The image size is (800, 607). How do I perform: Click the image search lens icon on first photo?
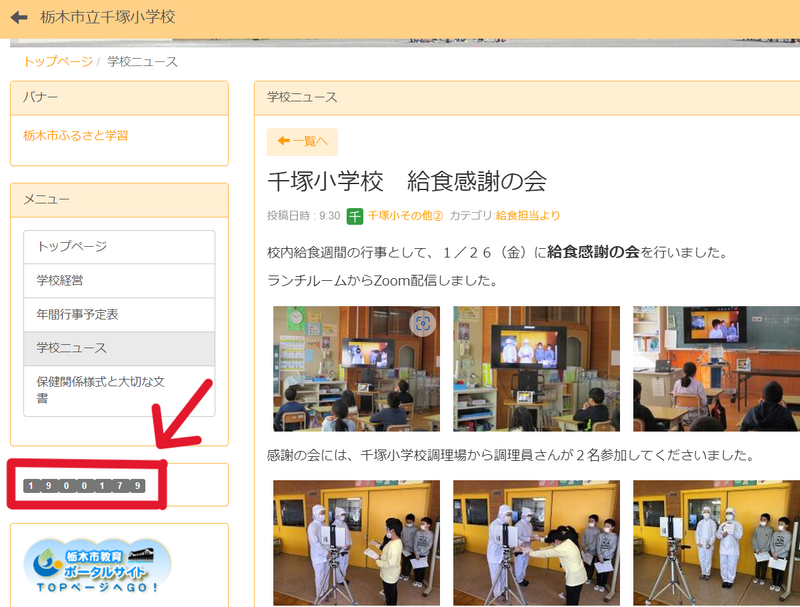(422, 323)
